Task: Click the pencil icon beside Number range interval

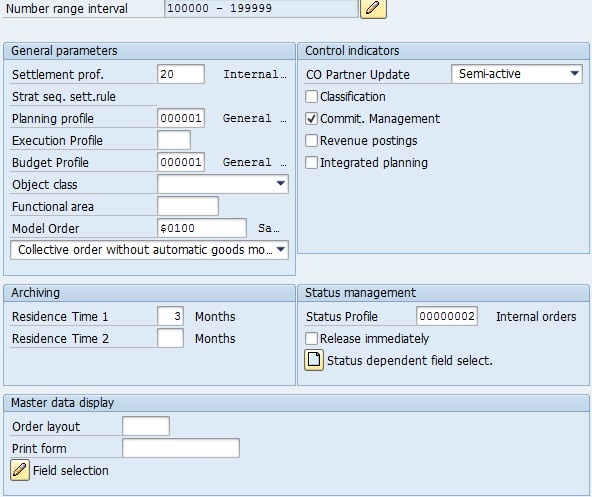Action: pos(373,8)
